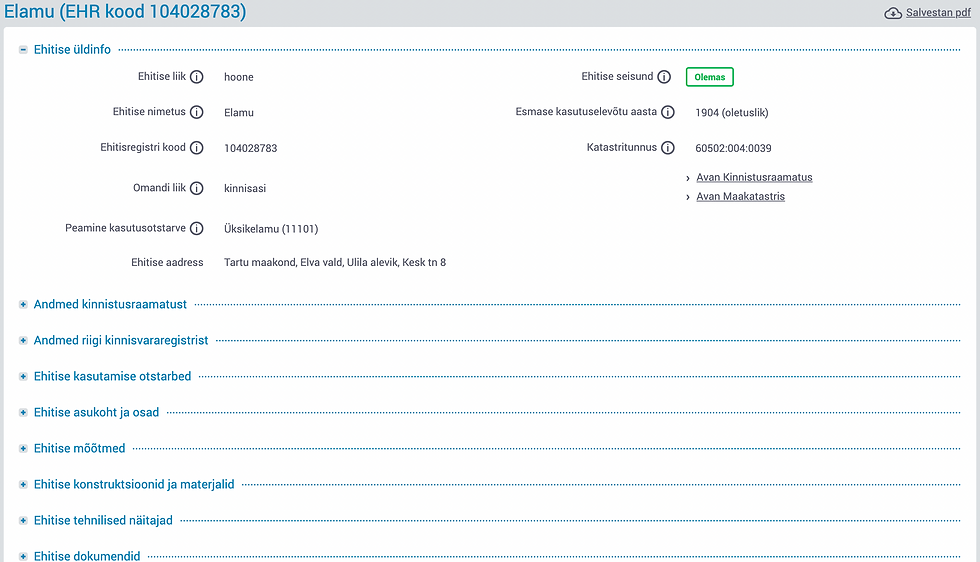Click the Ehitise dokumendid heading text
Screen dimensions: 980x562
pos(87,556)
